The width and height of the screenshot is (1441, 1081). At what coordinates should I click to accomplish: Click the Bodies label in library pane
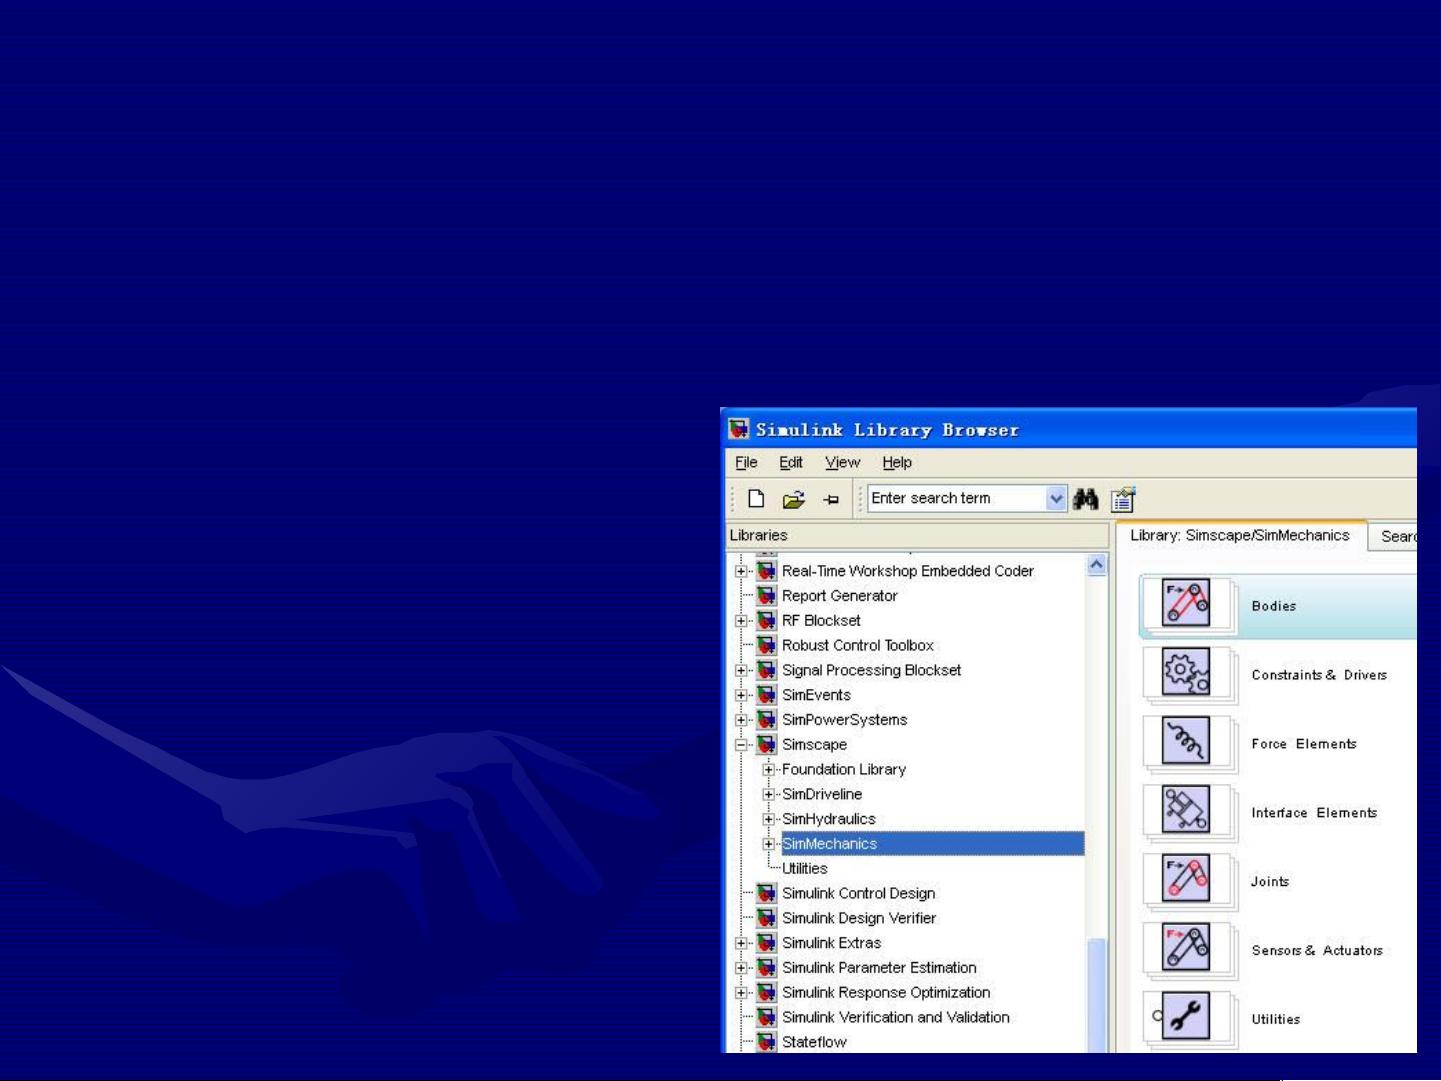tap(1273, 606)
